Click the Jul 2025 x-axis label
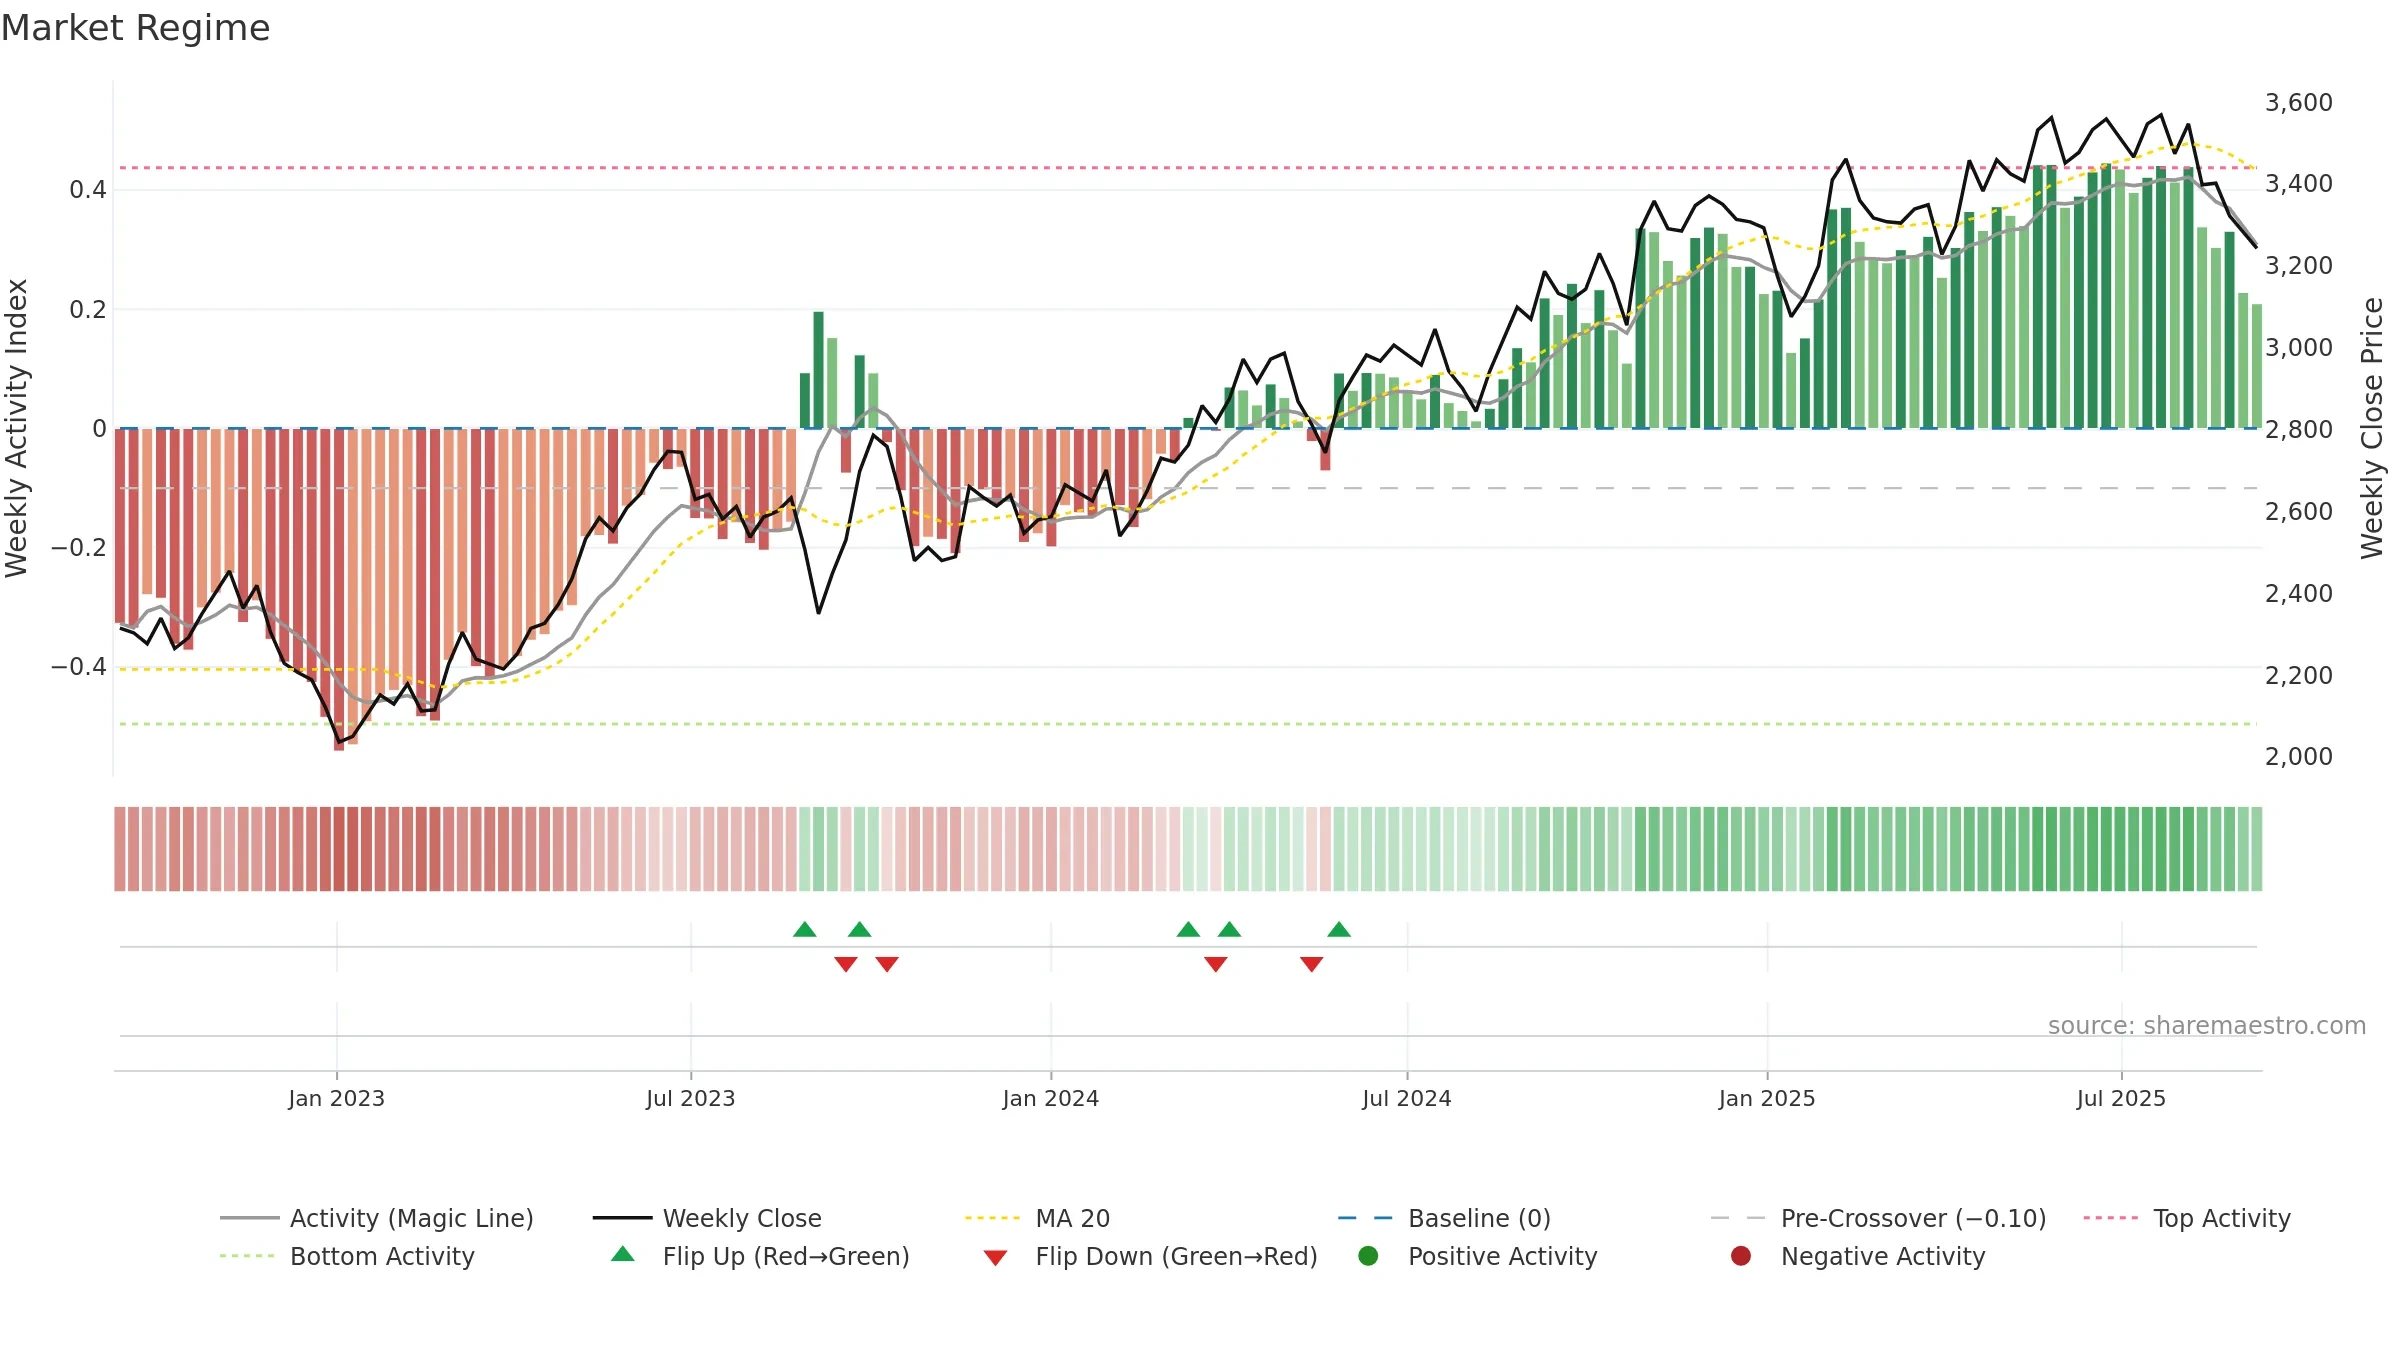The width and height of the screenshot is (2400, 1350). [x=2121, y=1098]
